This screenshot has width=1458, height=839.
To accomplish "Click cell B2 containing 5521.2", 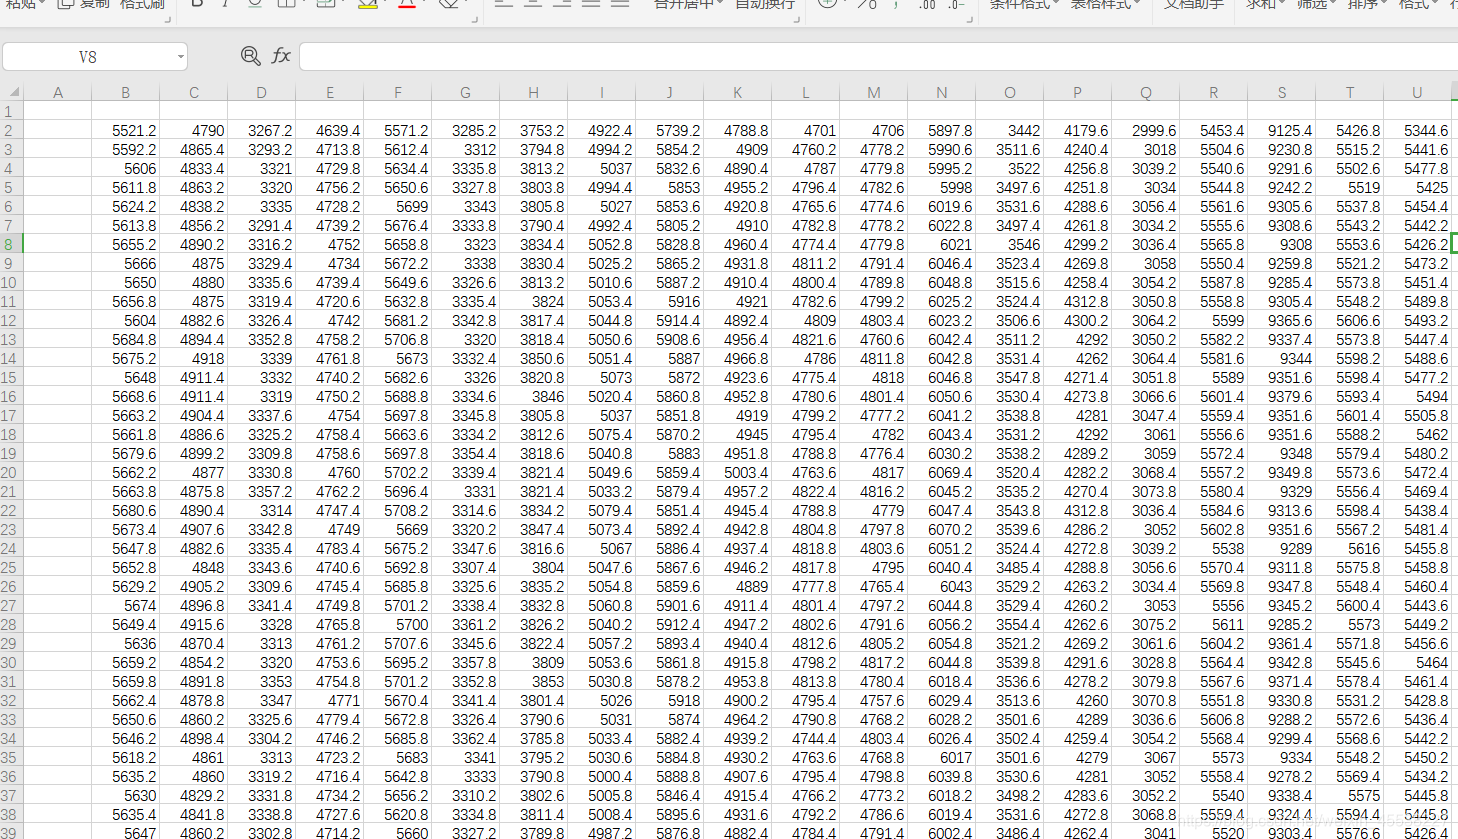I will (x=126, y=131).
